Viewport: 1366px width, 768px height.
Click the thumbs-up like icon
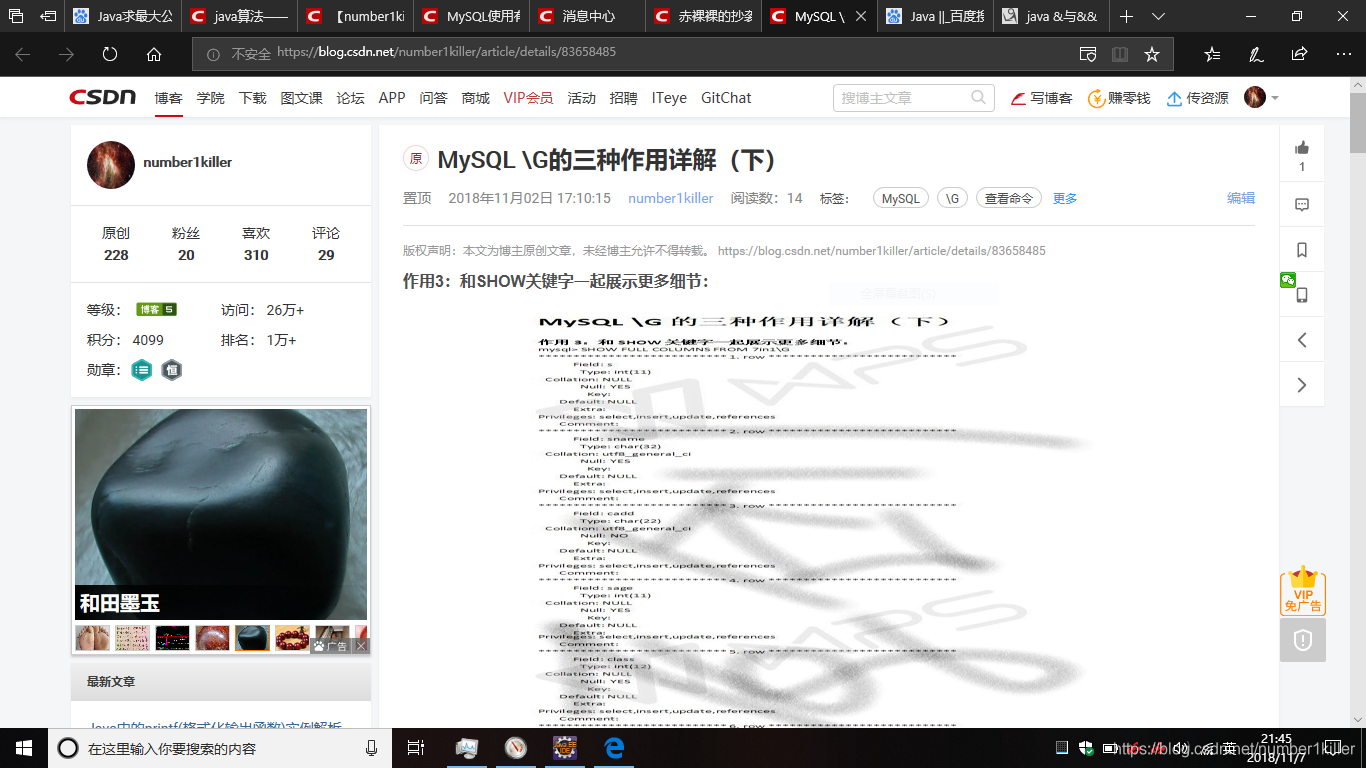1302,147
